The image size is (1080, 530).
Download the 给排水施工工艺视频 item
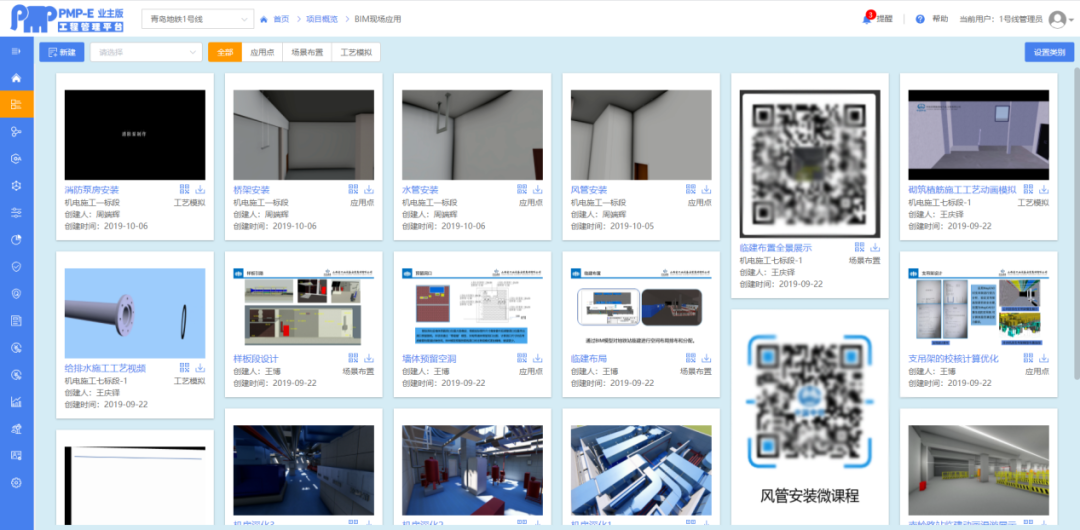click(200, 368)
